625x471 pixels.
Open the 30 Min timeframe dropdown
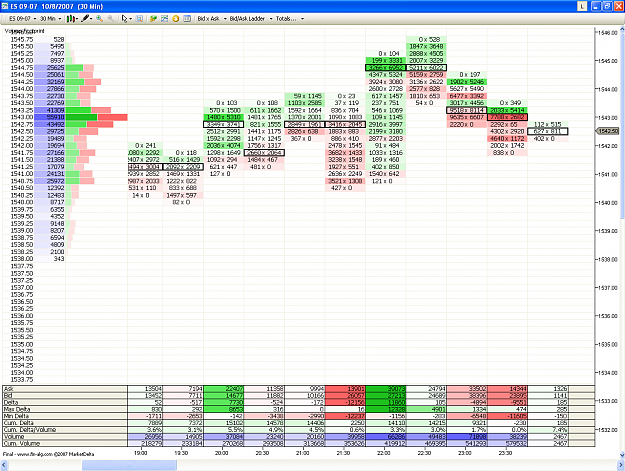click(50, 19)
